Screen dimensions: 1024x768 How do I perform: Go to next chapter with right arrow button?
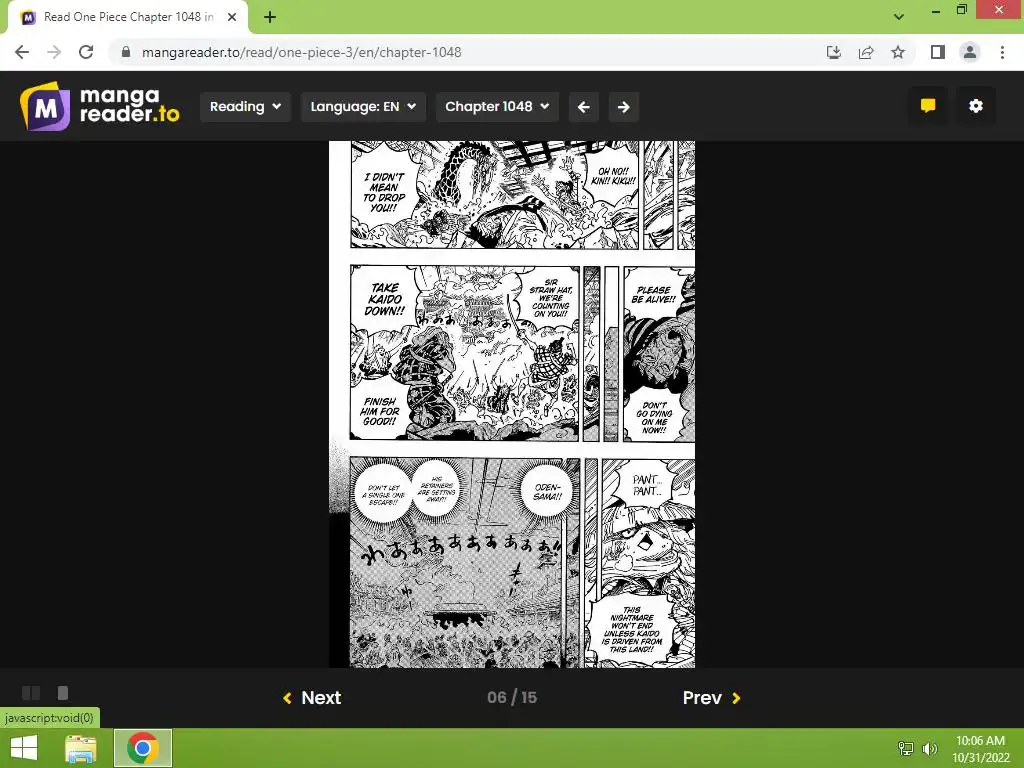pyautogui.click(x=624, y=106)
